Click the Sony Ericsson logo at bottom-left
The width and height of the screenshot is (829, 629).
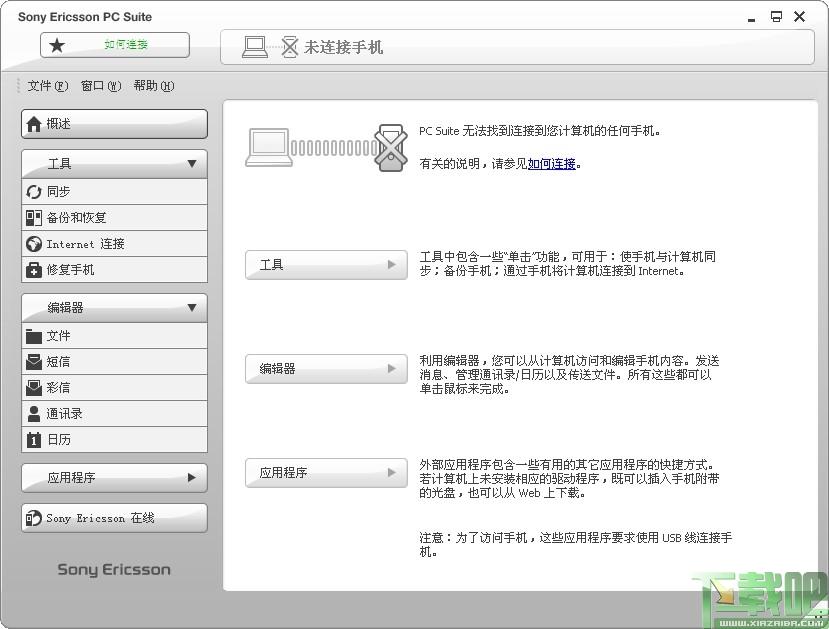114,570
